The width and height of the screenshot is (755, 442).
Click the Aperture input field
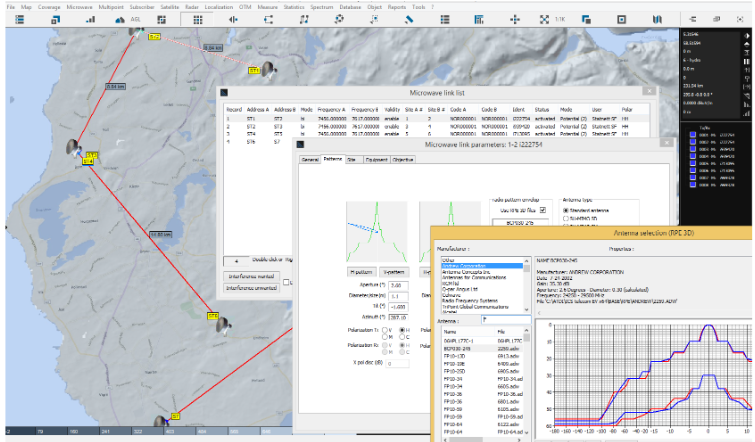pyautogui.click(x=397, y=286)
